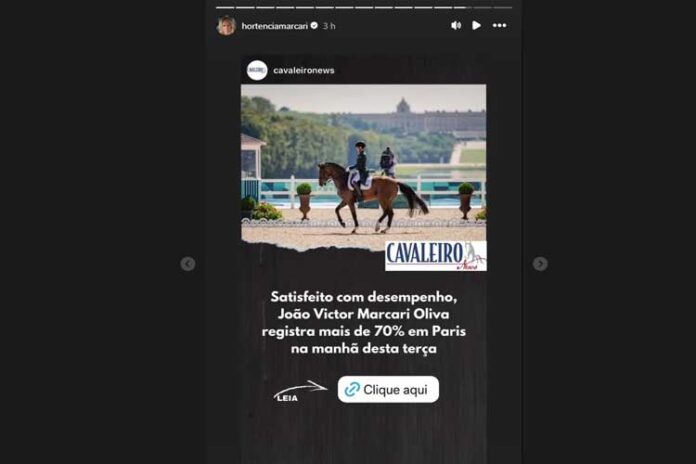This screenshot has height=464, width=696.
Task: Go back using the previous story arrow
Action: point(188,263)
